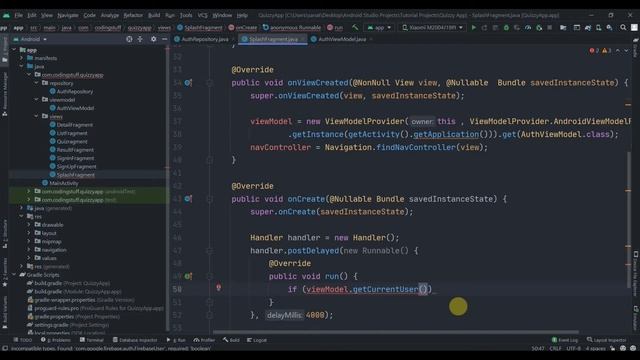Collapse the app module tree node
This screenshot has width=640, height=360.
[14, 50]
